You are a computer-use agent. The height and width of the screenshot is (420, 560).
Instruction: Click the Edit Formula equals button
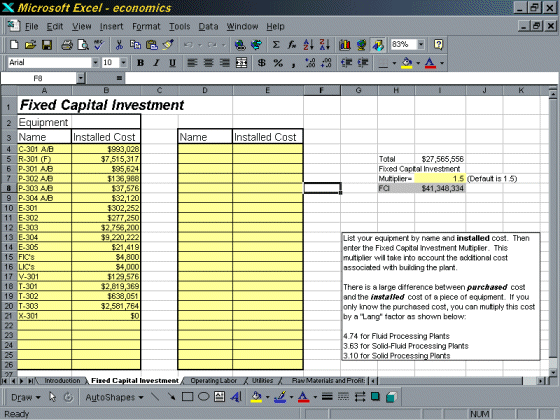pos(119,78)
